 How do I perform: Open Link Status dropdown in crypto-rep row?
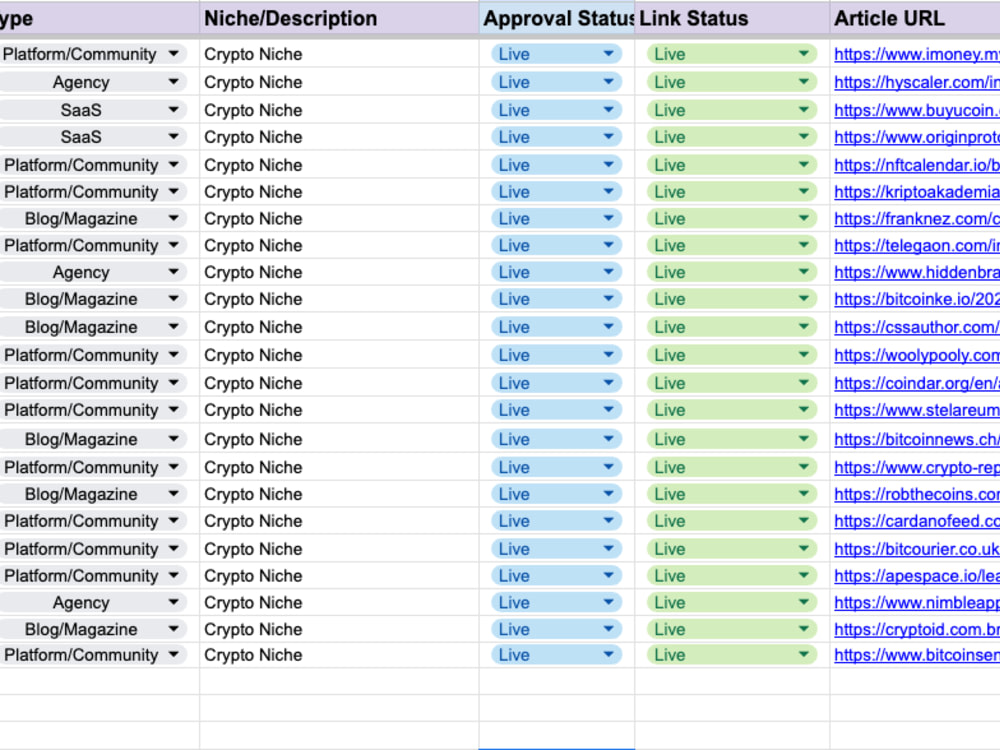tap(804, 467)
